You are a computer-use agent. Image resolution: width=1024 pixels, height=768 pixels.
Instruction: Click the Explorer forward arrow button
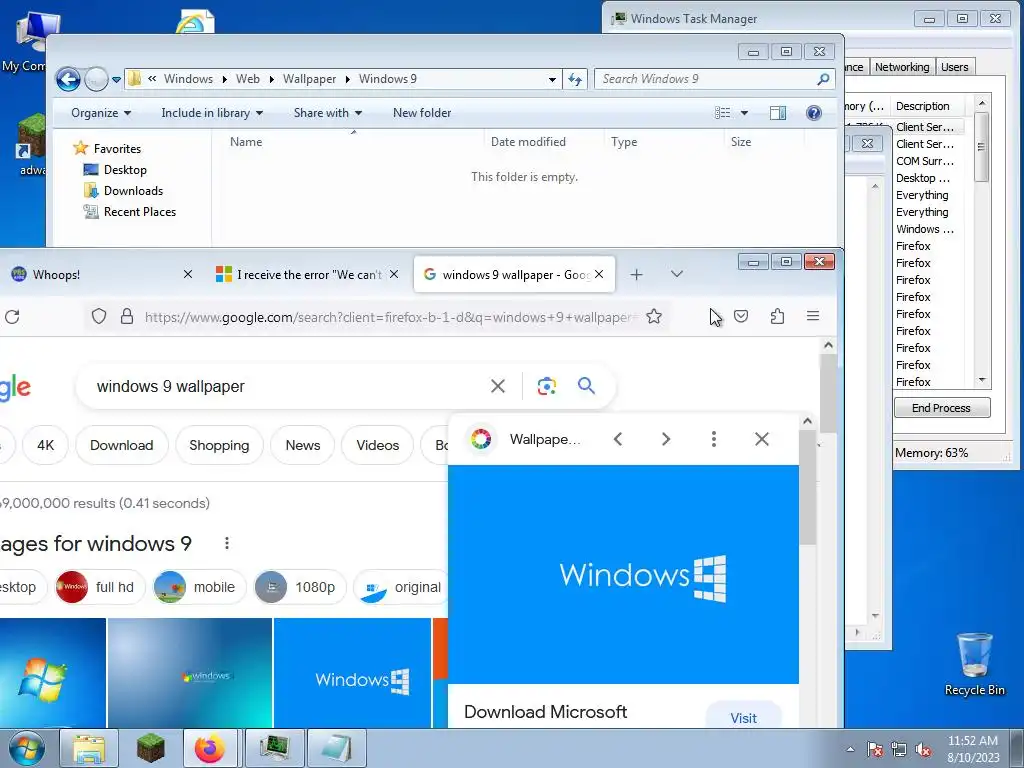click(x=97, y=79)
